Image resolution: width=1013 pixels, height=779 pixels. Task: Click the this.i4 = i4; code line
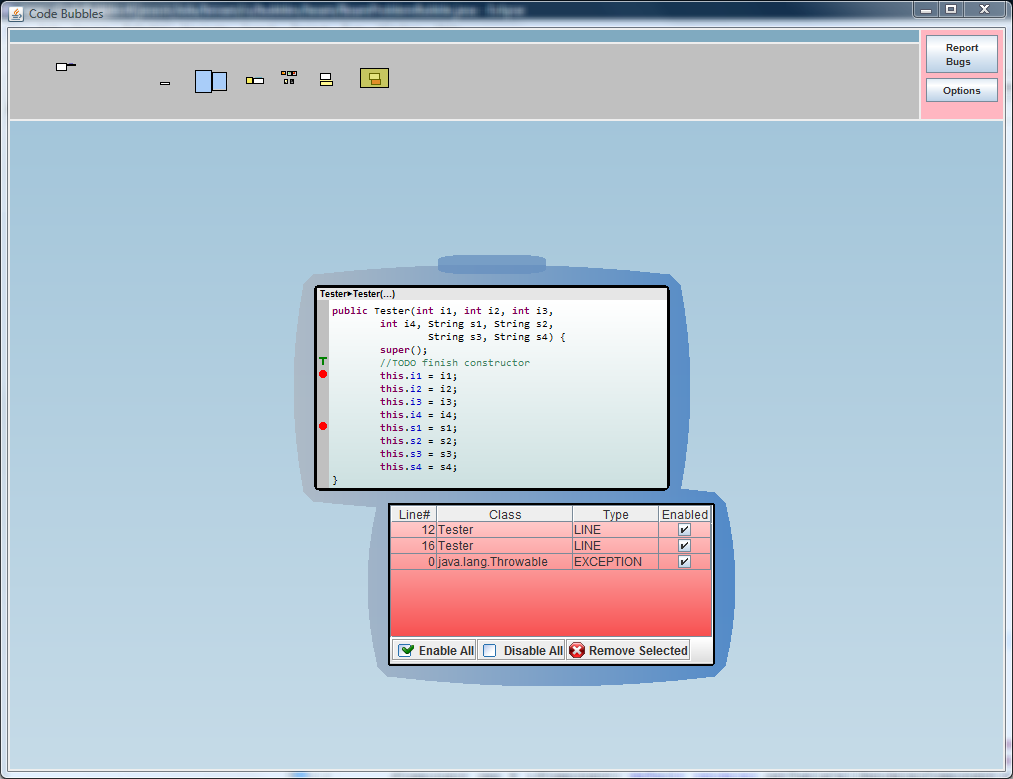418,415
